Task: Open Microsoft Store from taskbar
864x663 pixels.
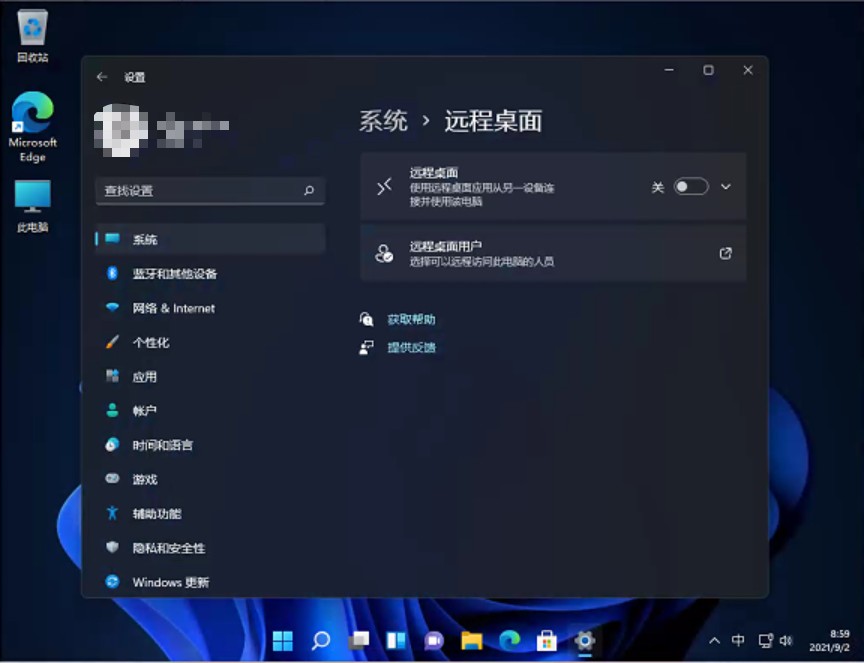Action: tap(547, 640)
